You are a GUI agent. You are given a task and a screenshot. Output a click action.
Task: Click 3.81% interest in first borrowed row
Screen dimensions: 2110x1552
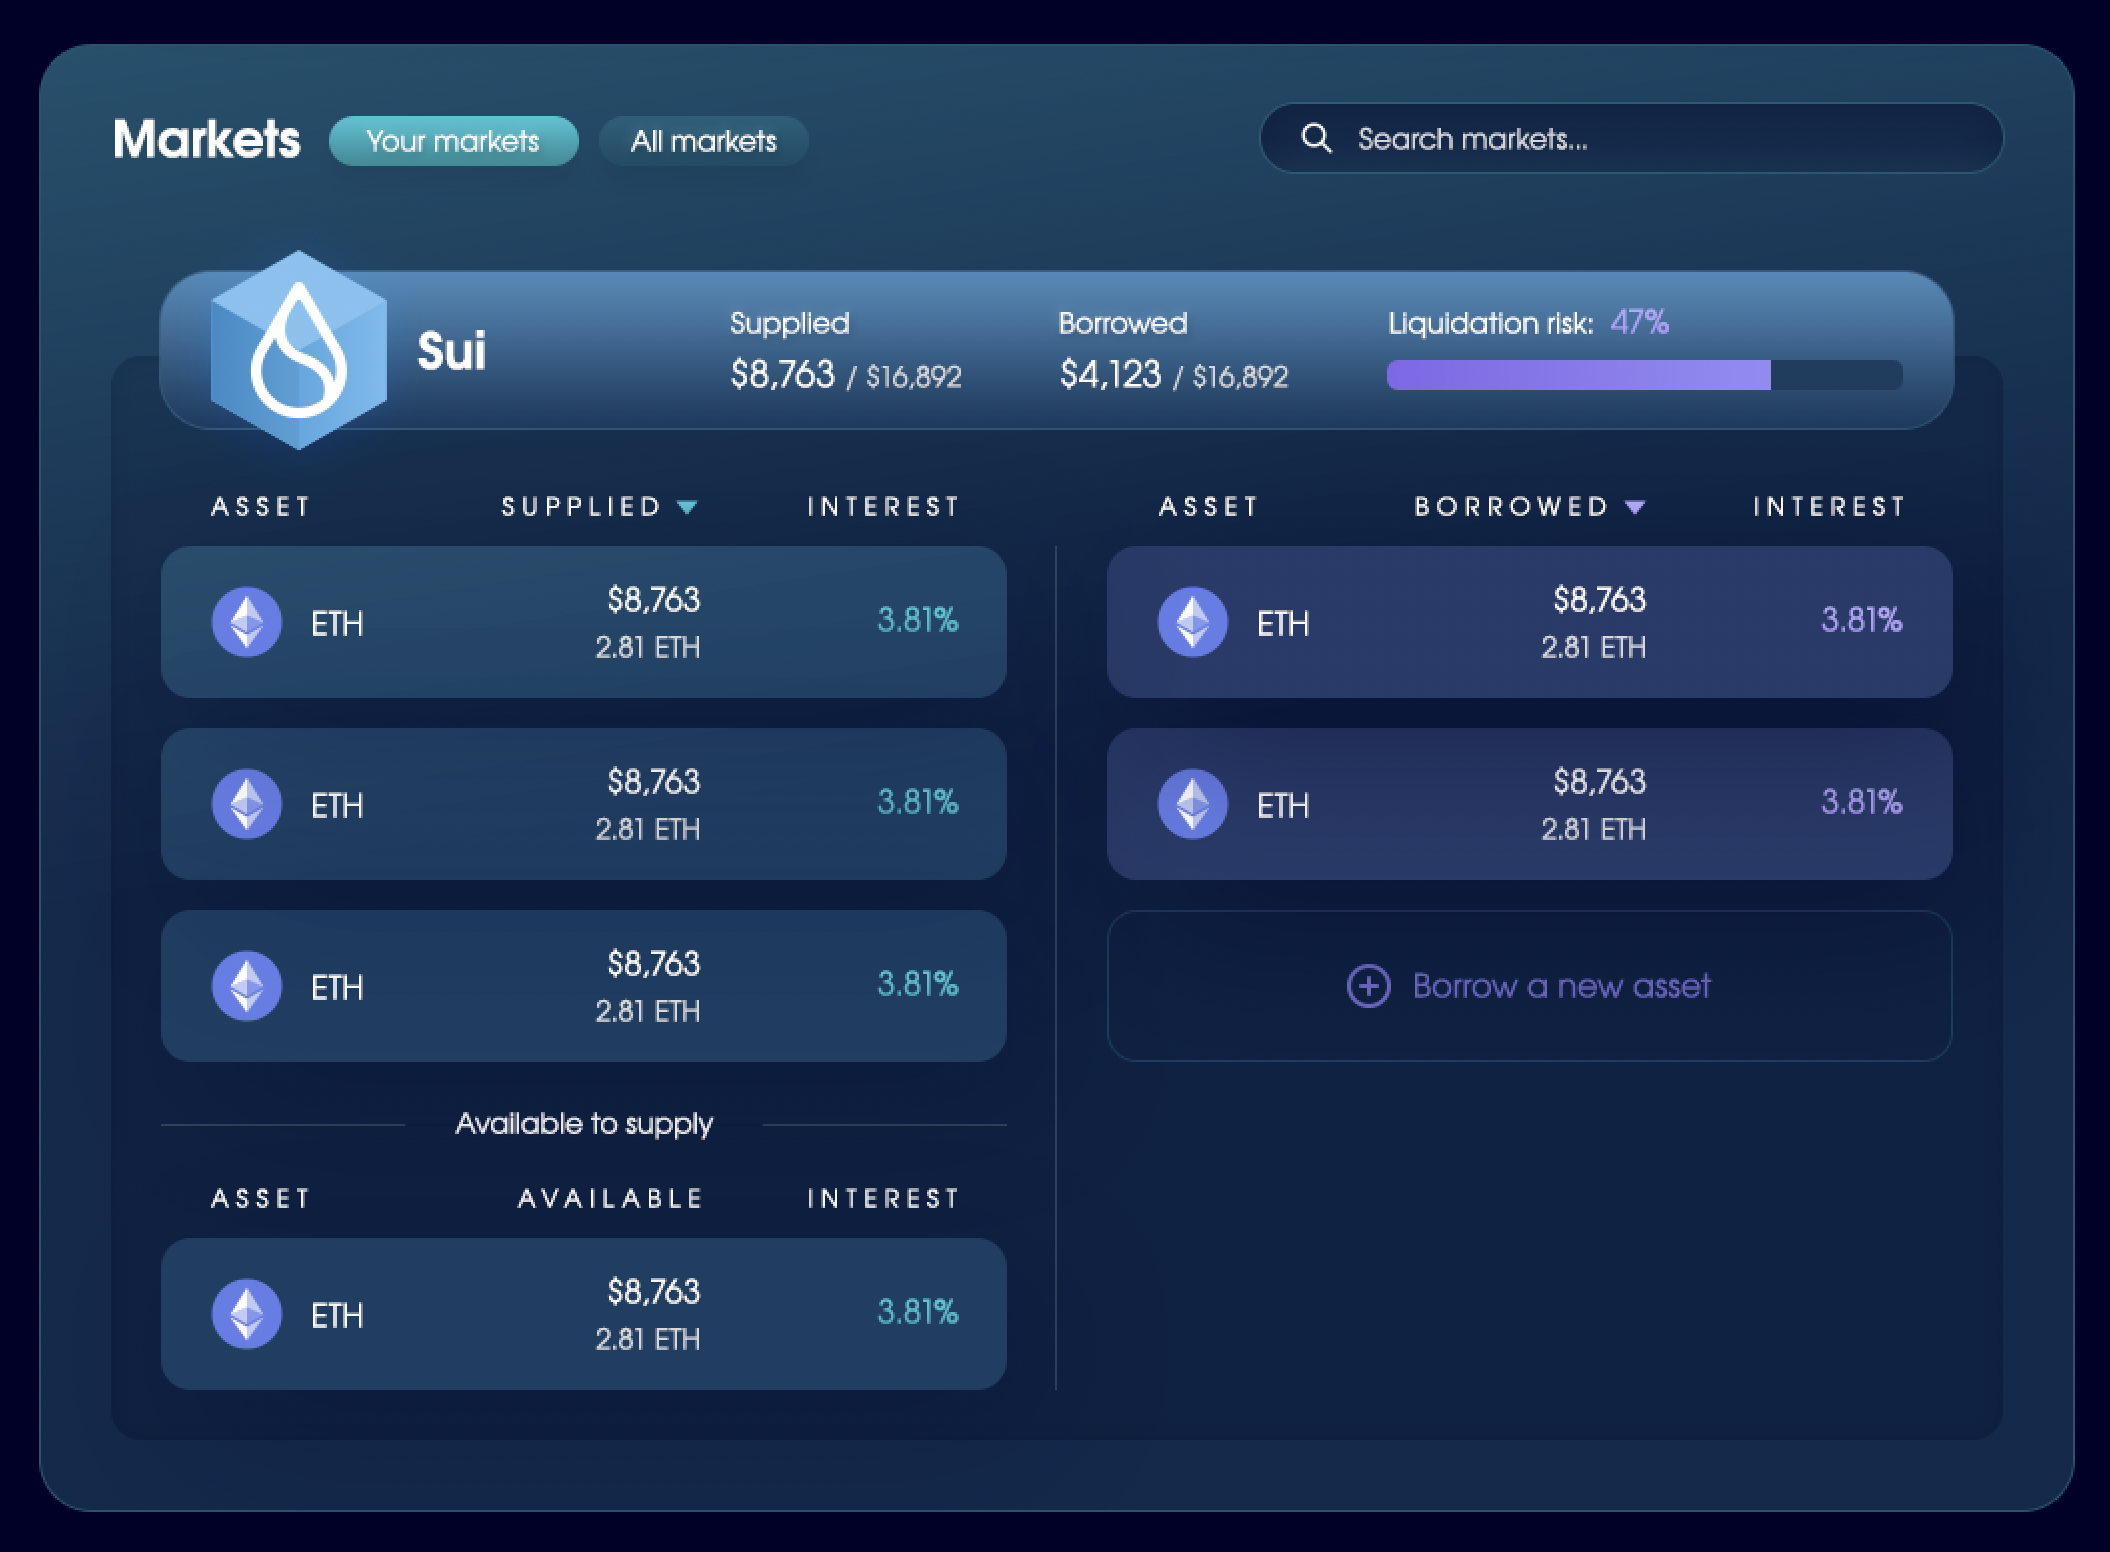[1861, 620]
